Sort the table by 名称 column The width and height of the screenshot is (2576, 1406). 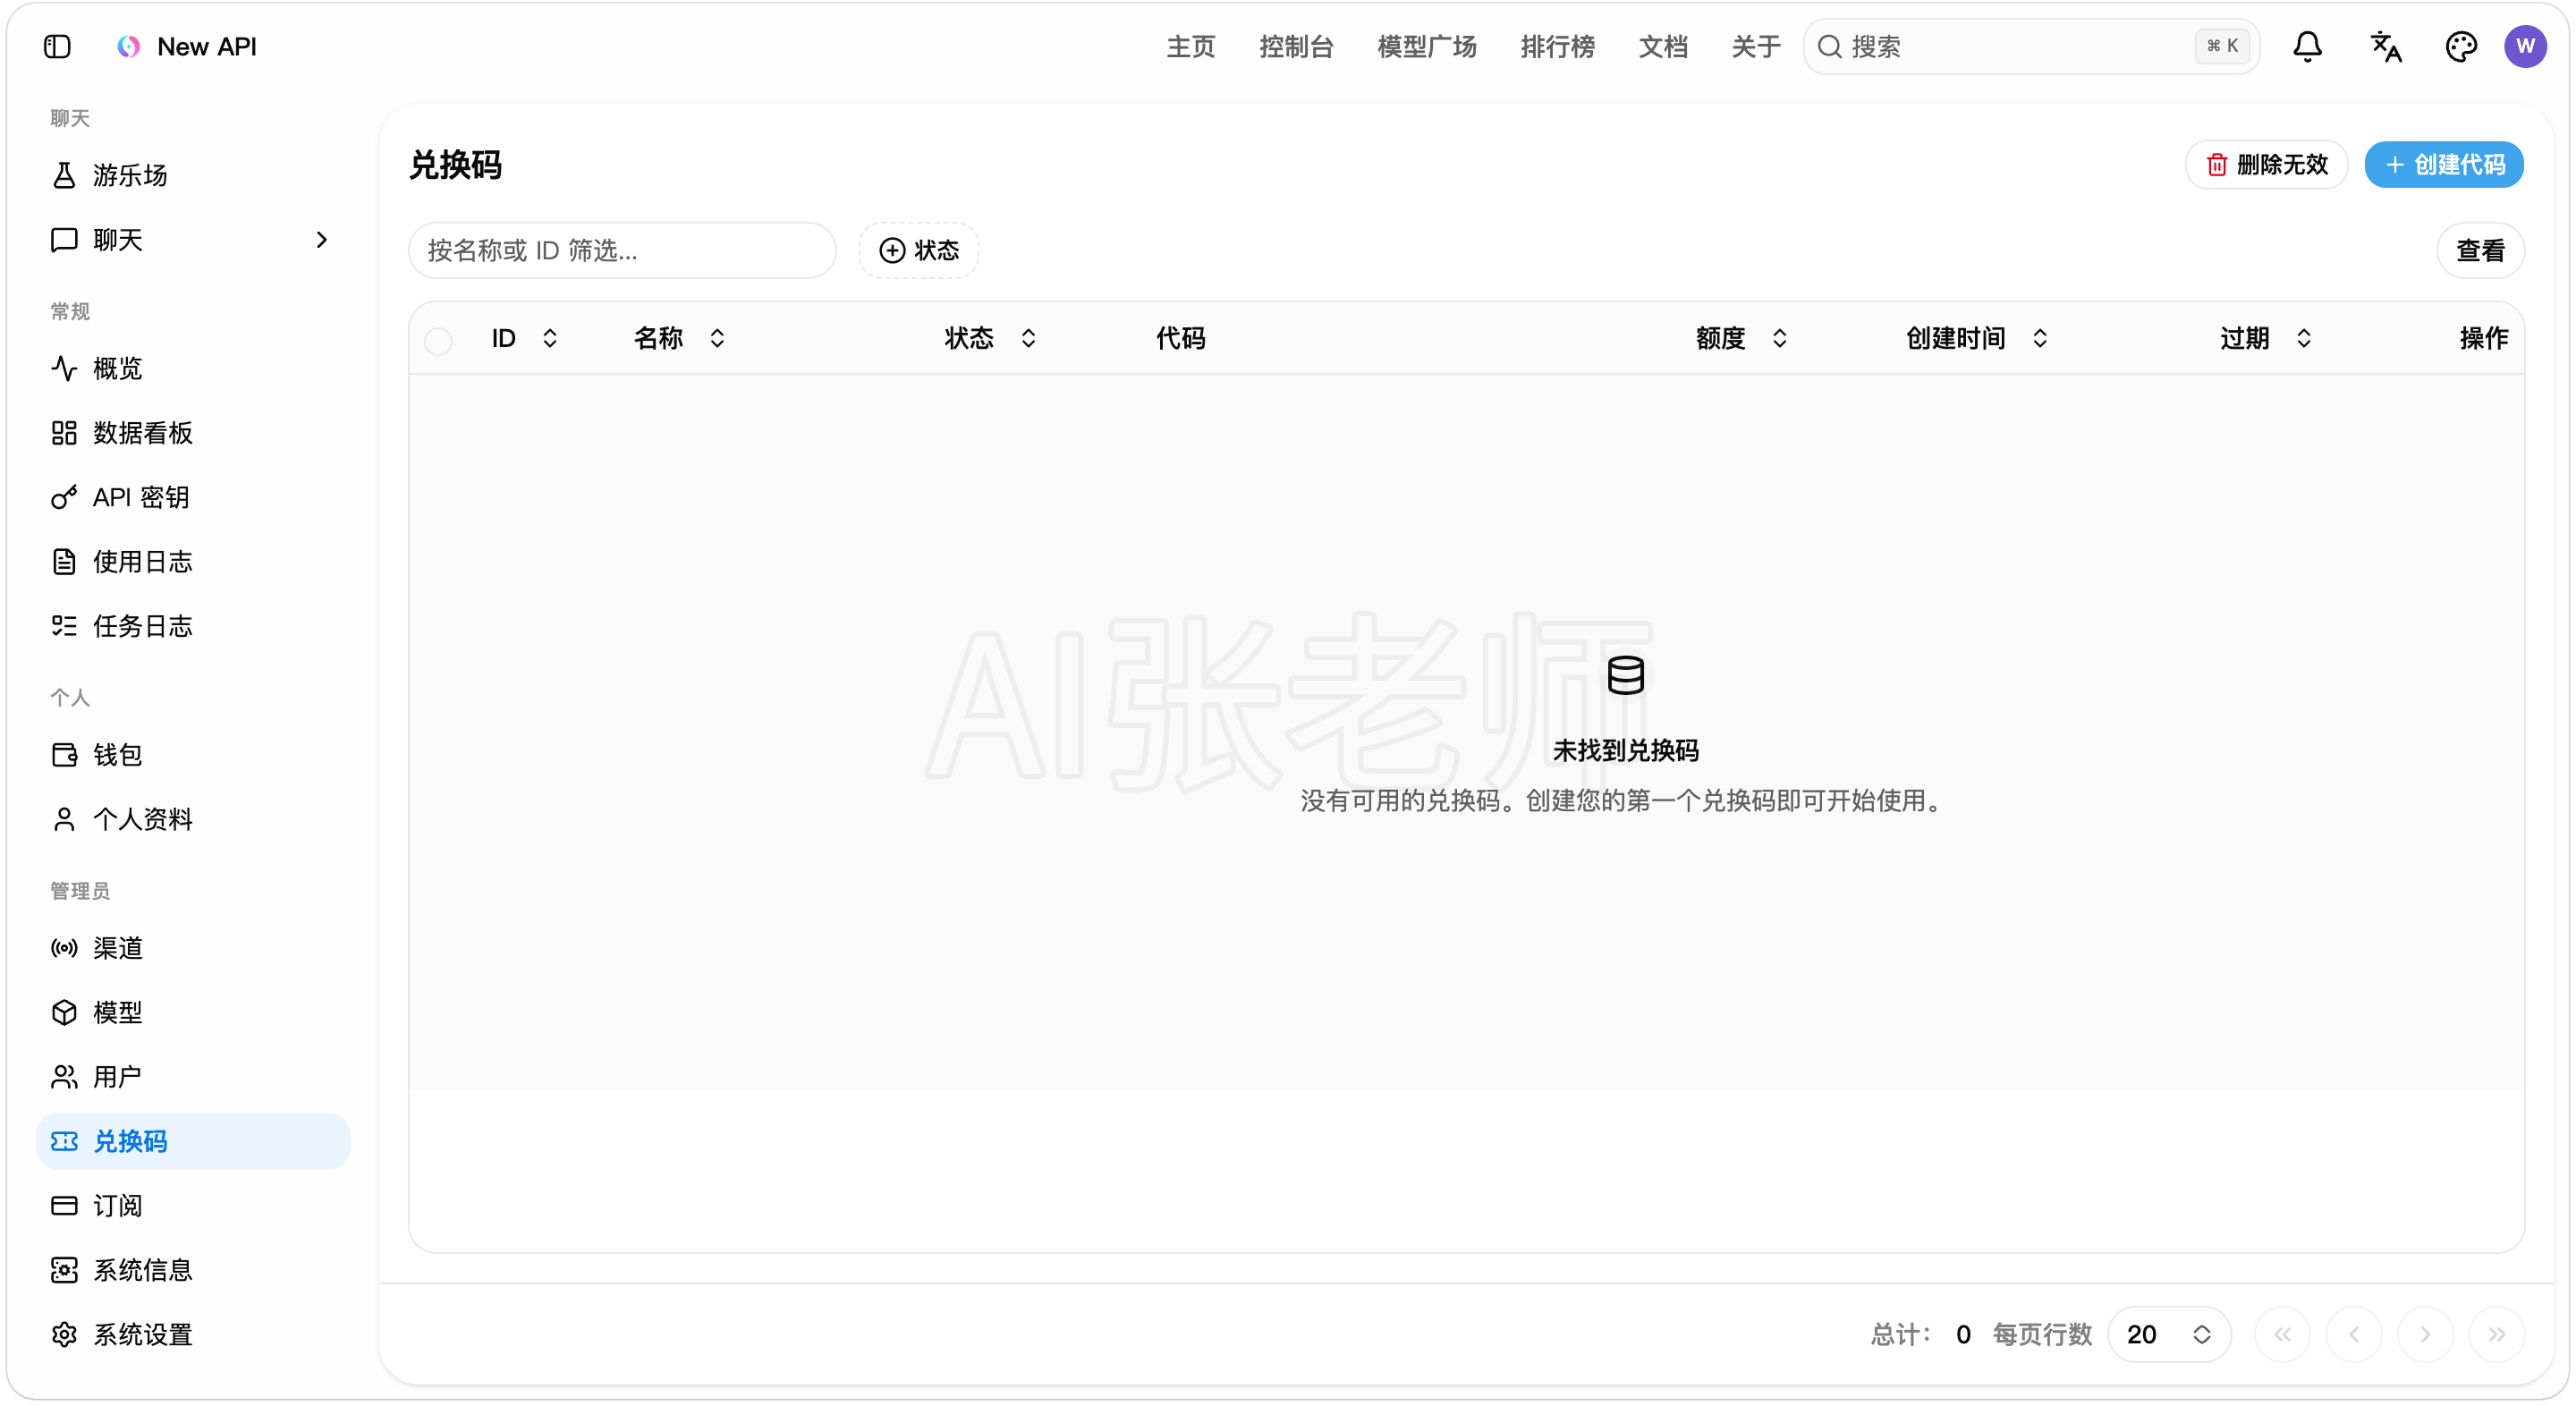(x=679, y=338)
